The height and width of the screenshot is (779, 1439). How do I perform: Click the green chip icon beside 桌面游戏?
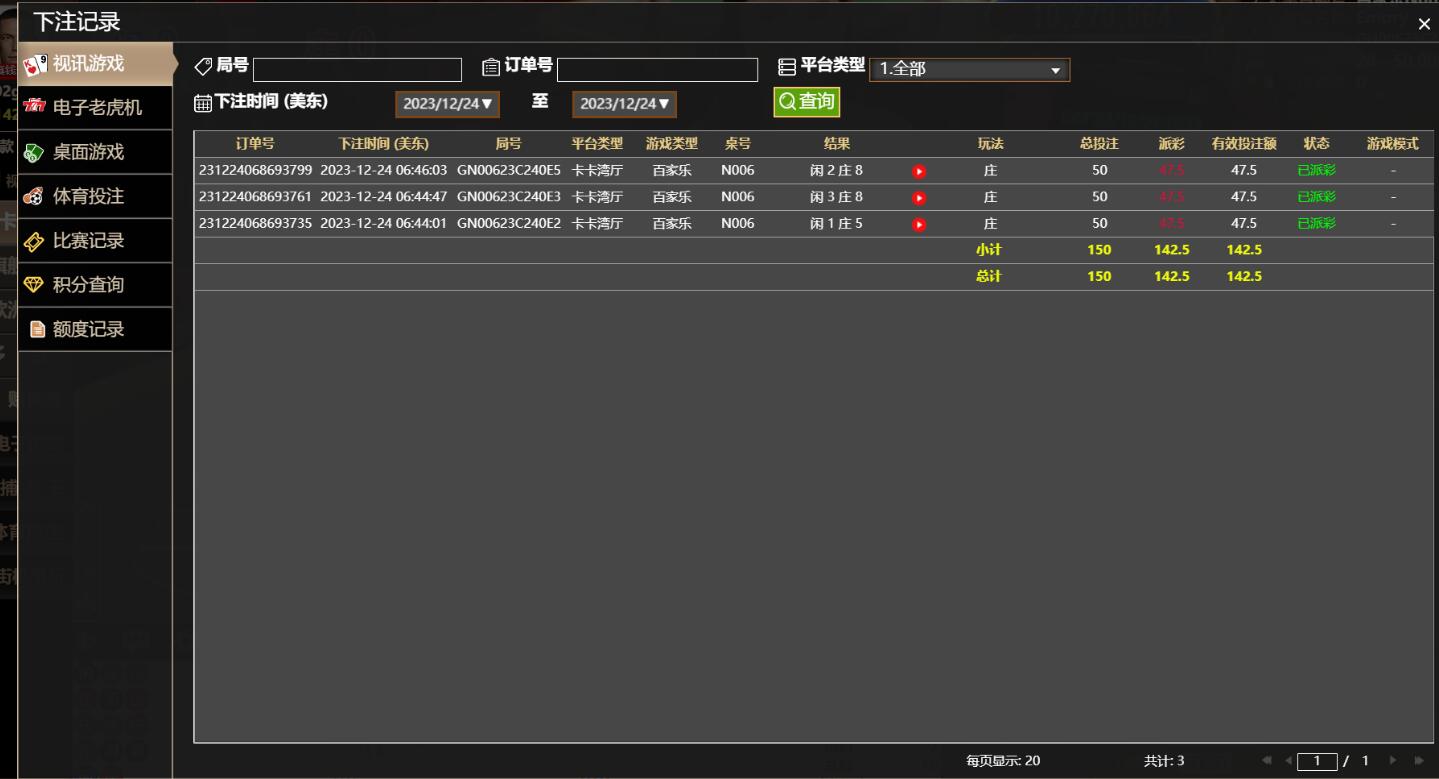pyautogui.click(x=34, y=153)
